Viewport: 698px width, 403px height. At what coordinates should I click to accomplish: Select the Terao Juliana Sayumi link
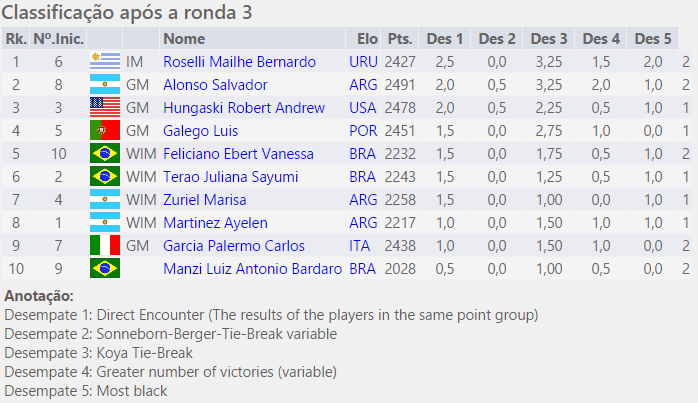point(232,177)
